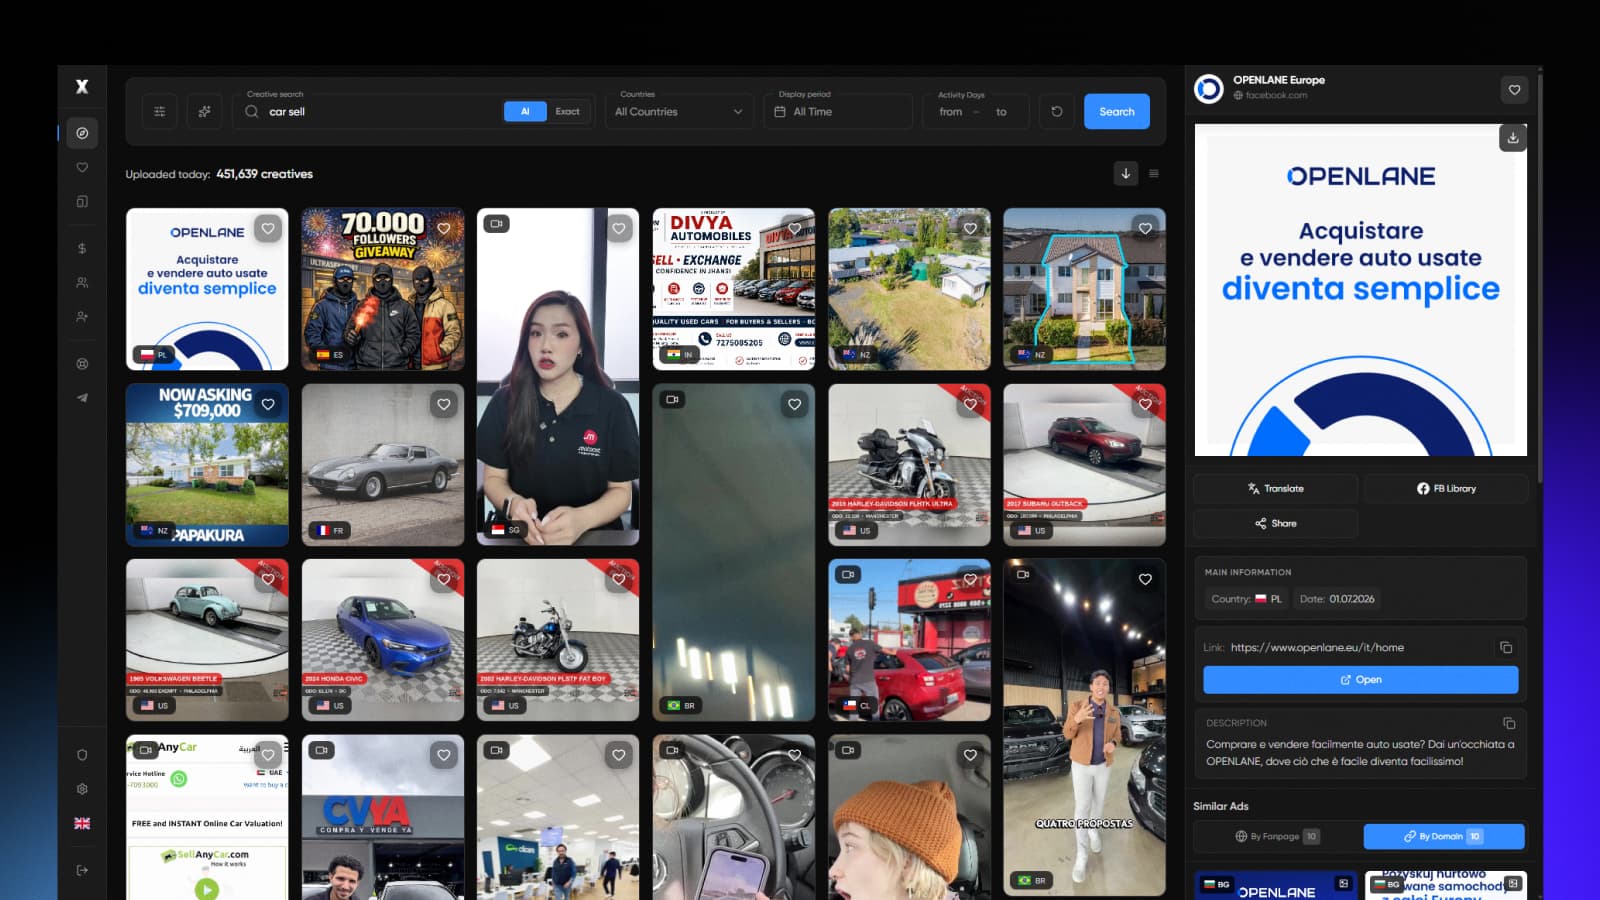Click the X logo at top left

[x=82, y=87]
